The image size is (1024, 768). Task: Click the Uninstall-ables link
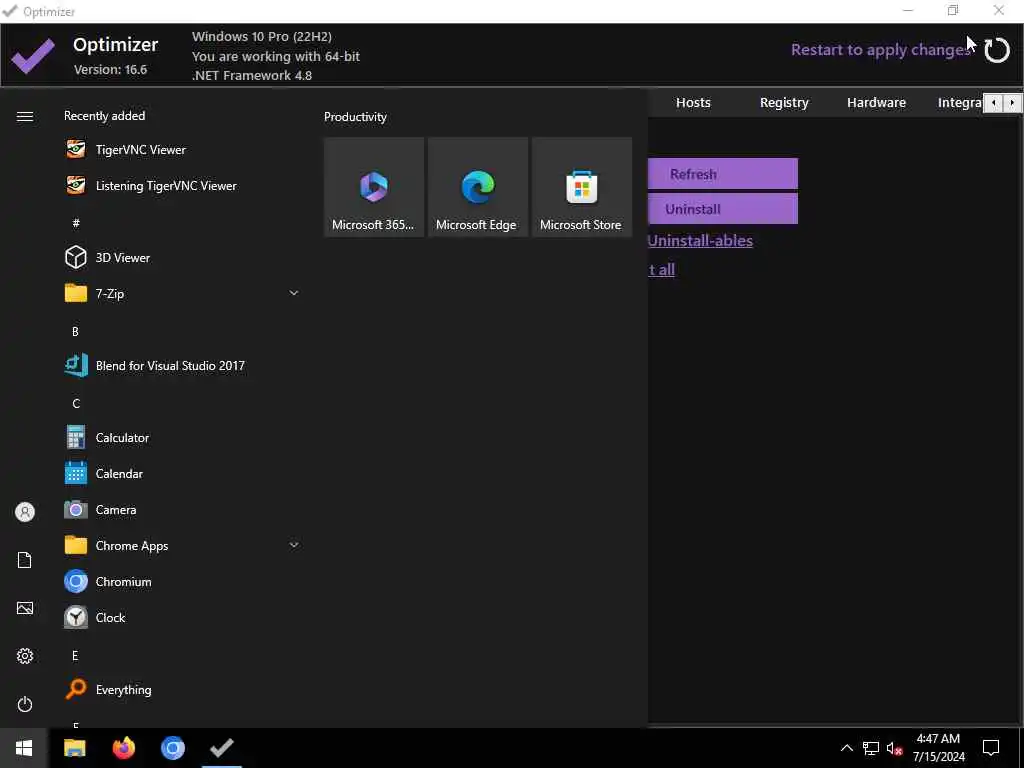(x=700, y=240)
